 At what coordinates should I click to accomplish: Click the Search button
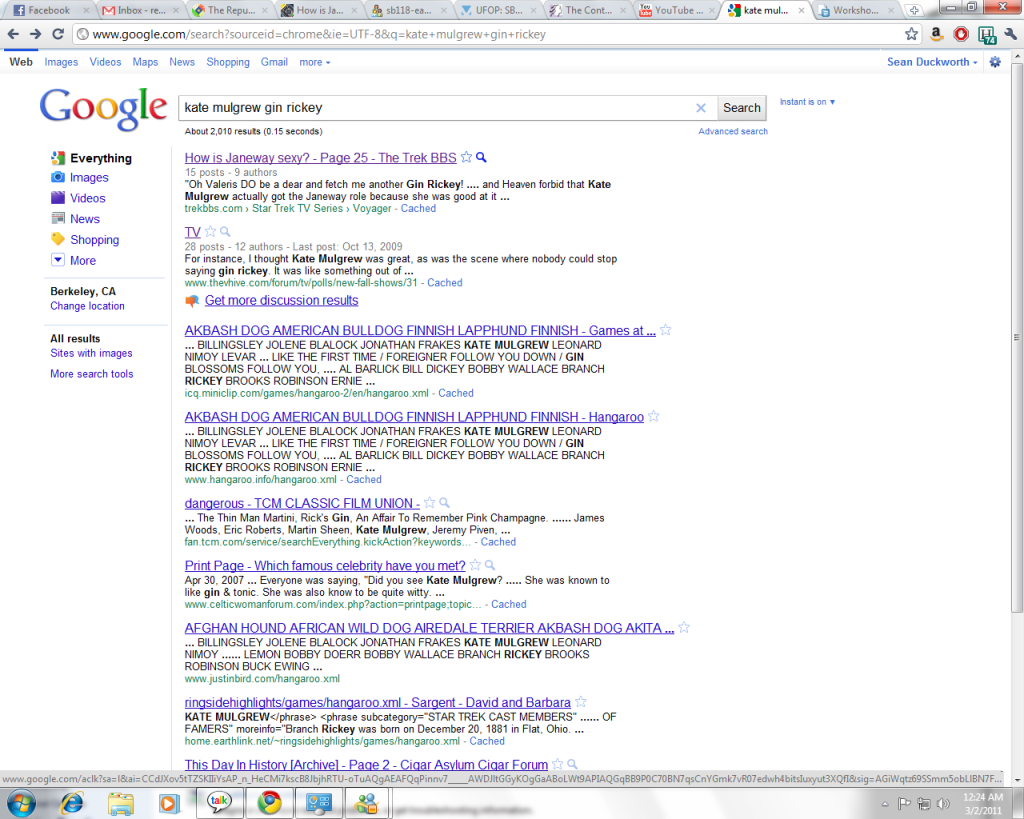coord(742,108)
